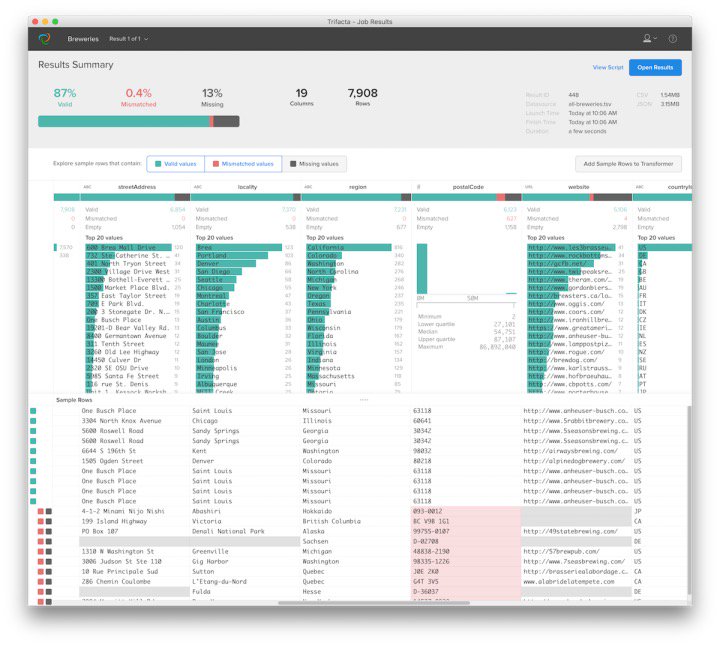Select the streetAddress column header
The width and height of the screenshot is (720, 646).
click(137, 187)
